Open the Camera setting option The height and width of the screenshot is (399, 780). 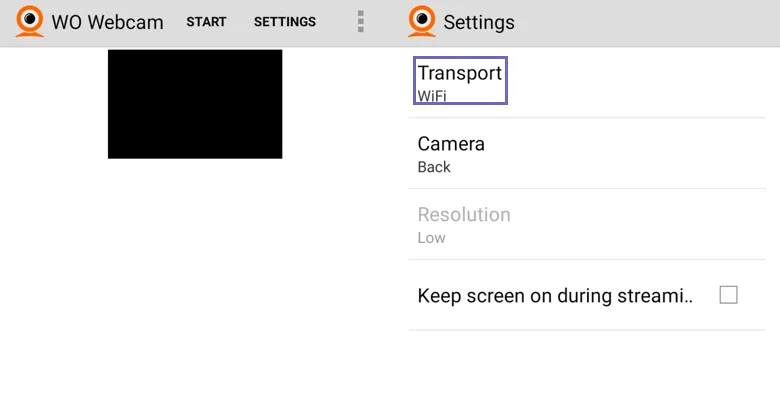[586, 154]
